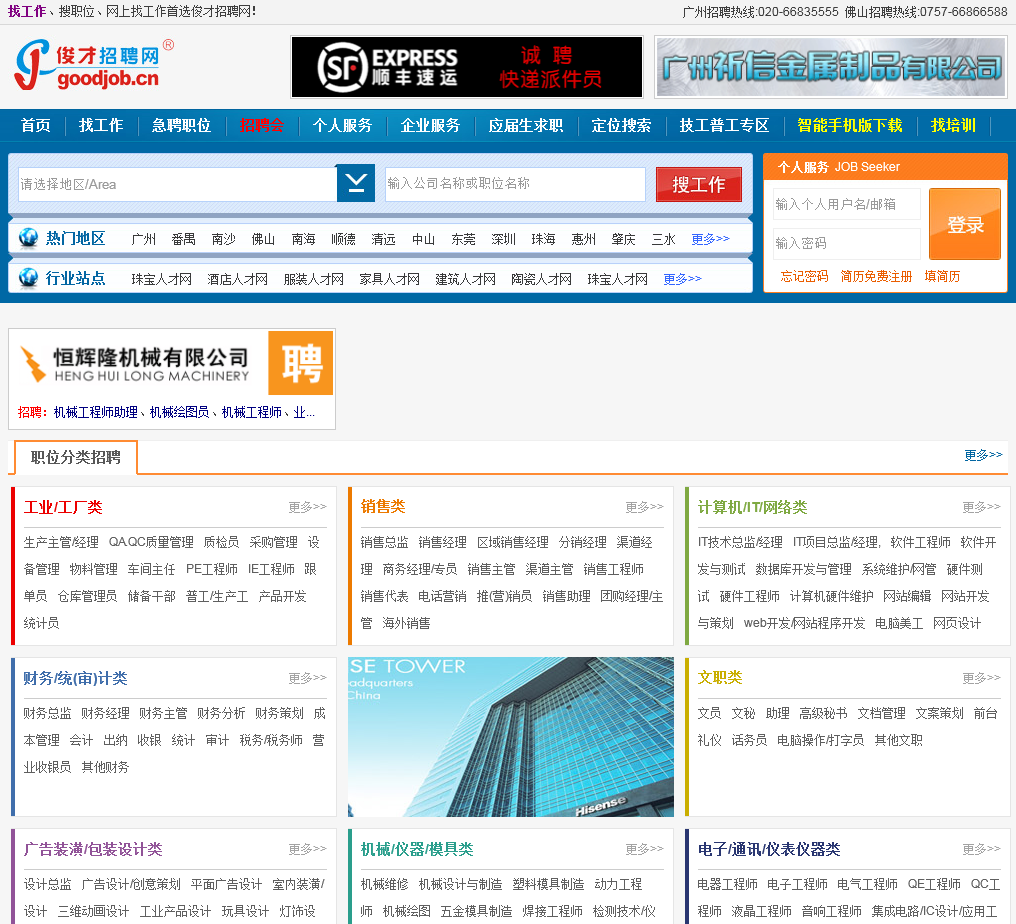This screenshot has height=924, width=1016.
Task: Click 更多>> beside the 职位分类招聘 tab
Action: pos(983,456)
